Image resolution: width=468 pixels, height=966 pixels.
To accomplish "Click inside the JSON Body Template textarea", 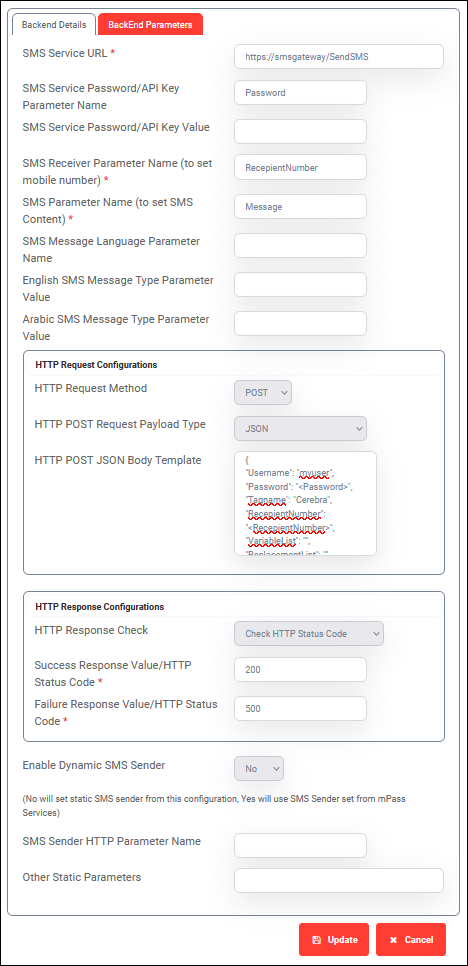I will tap(305, 503).
